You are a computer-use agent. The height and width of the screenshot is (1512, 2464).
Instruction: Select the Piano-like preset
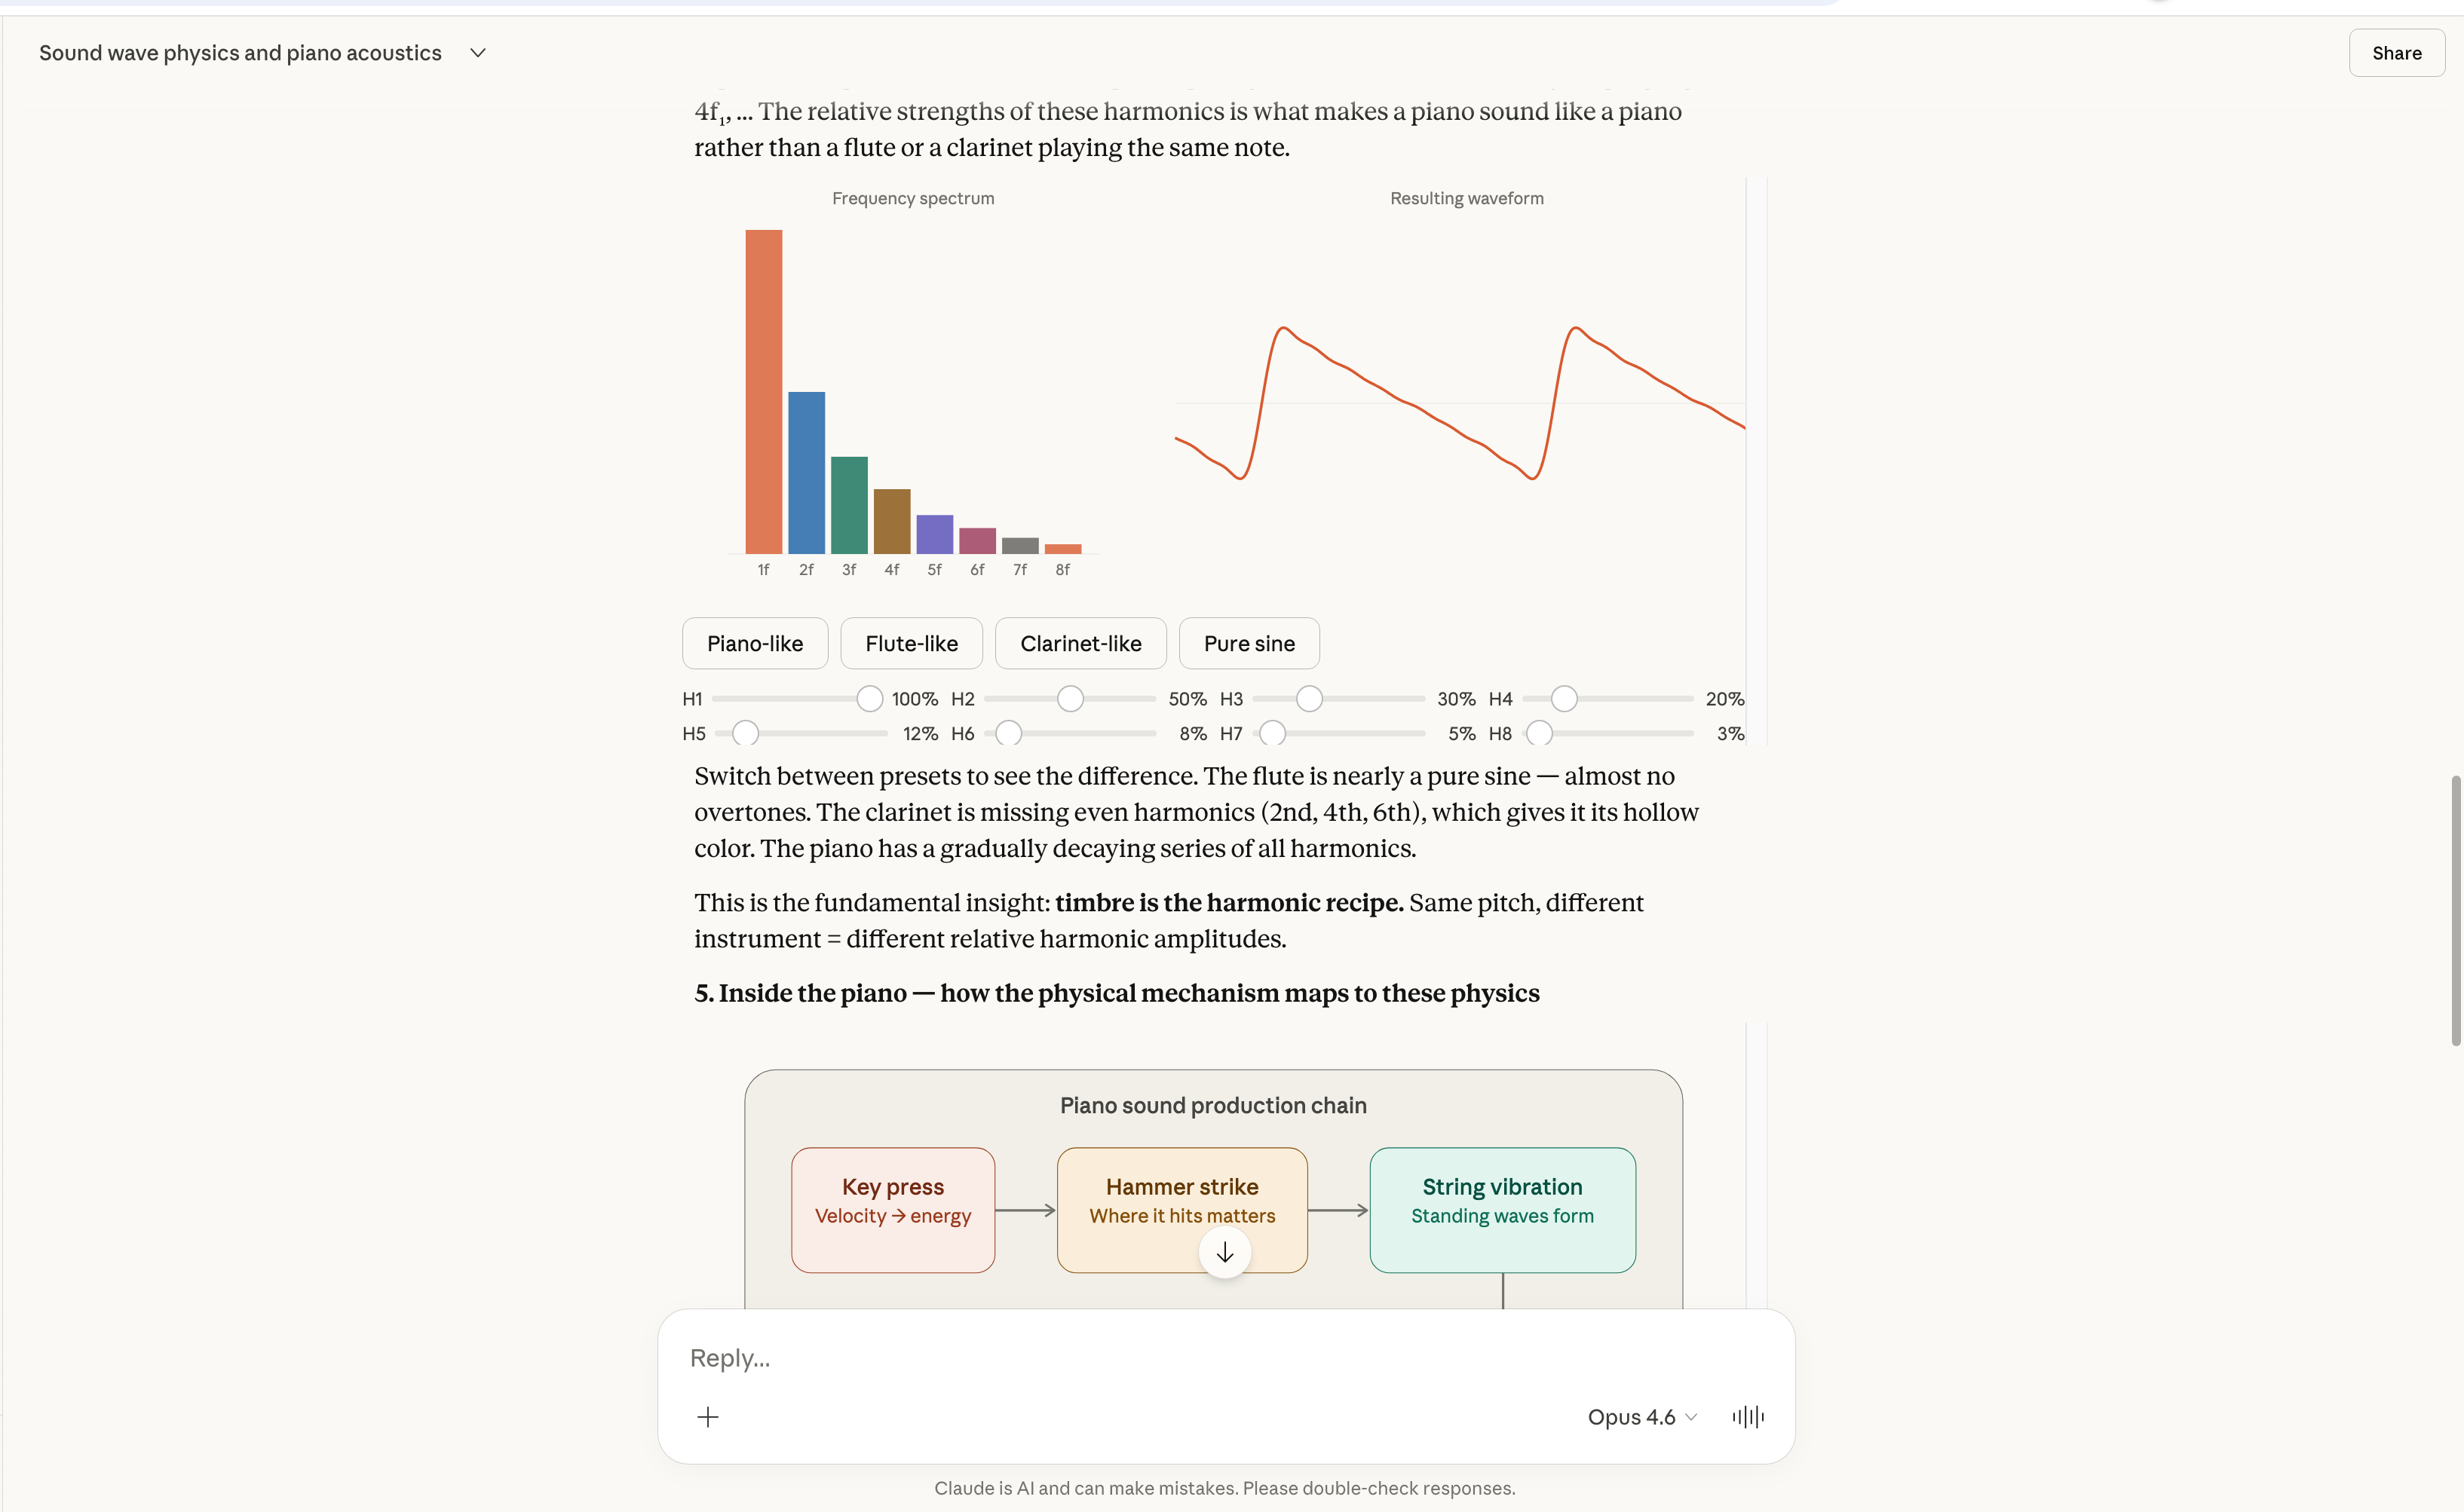(755, 644)
